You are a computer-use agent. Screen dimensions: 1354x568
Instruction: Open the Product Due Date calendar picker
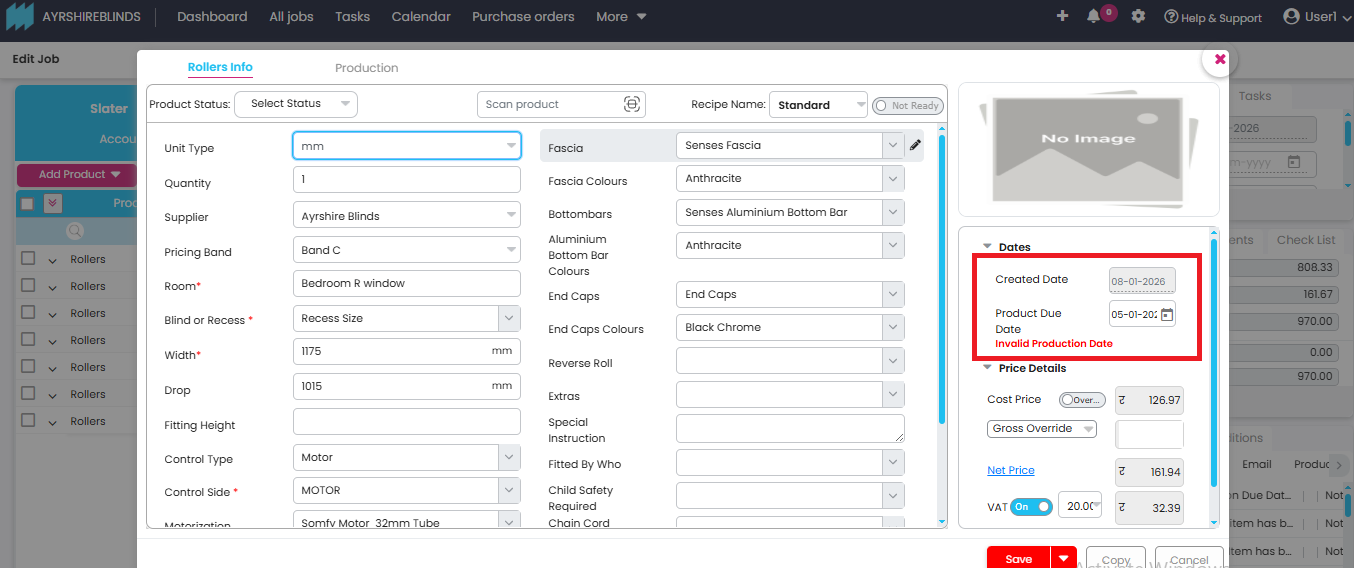coord(1166,314)
